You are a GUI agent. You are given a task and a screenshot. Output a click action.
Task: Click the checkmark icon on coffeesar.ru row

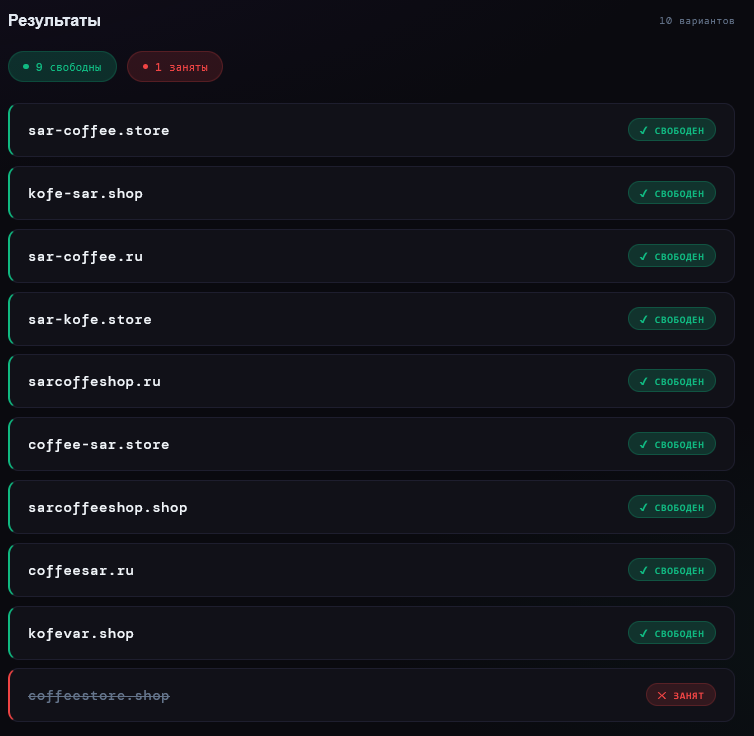(x=644, y=570)
